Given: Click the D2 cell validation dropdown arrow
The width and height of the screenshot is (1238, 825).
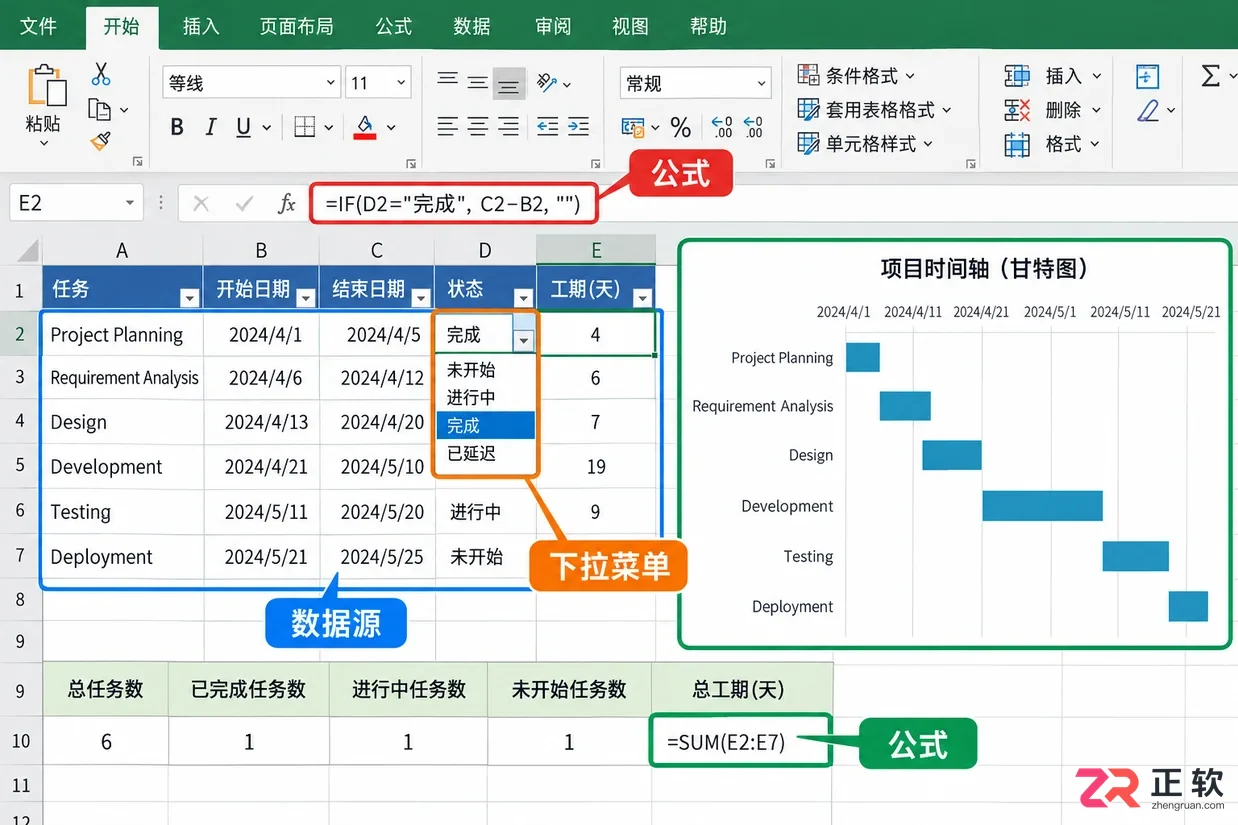Looking at the screenshot, I should click(x=523, y=341).
